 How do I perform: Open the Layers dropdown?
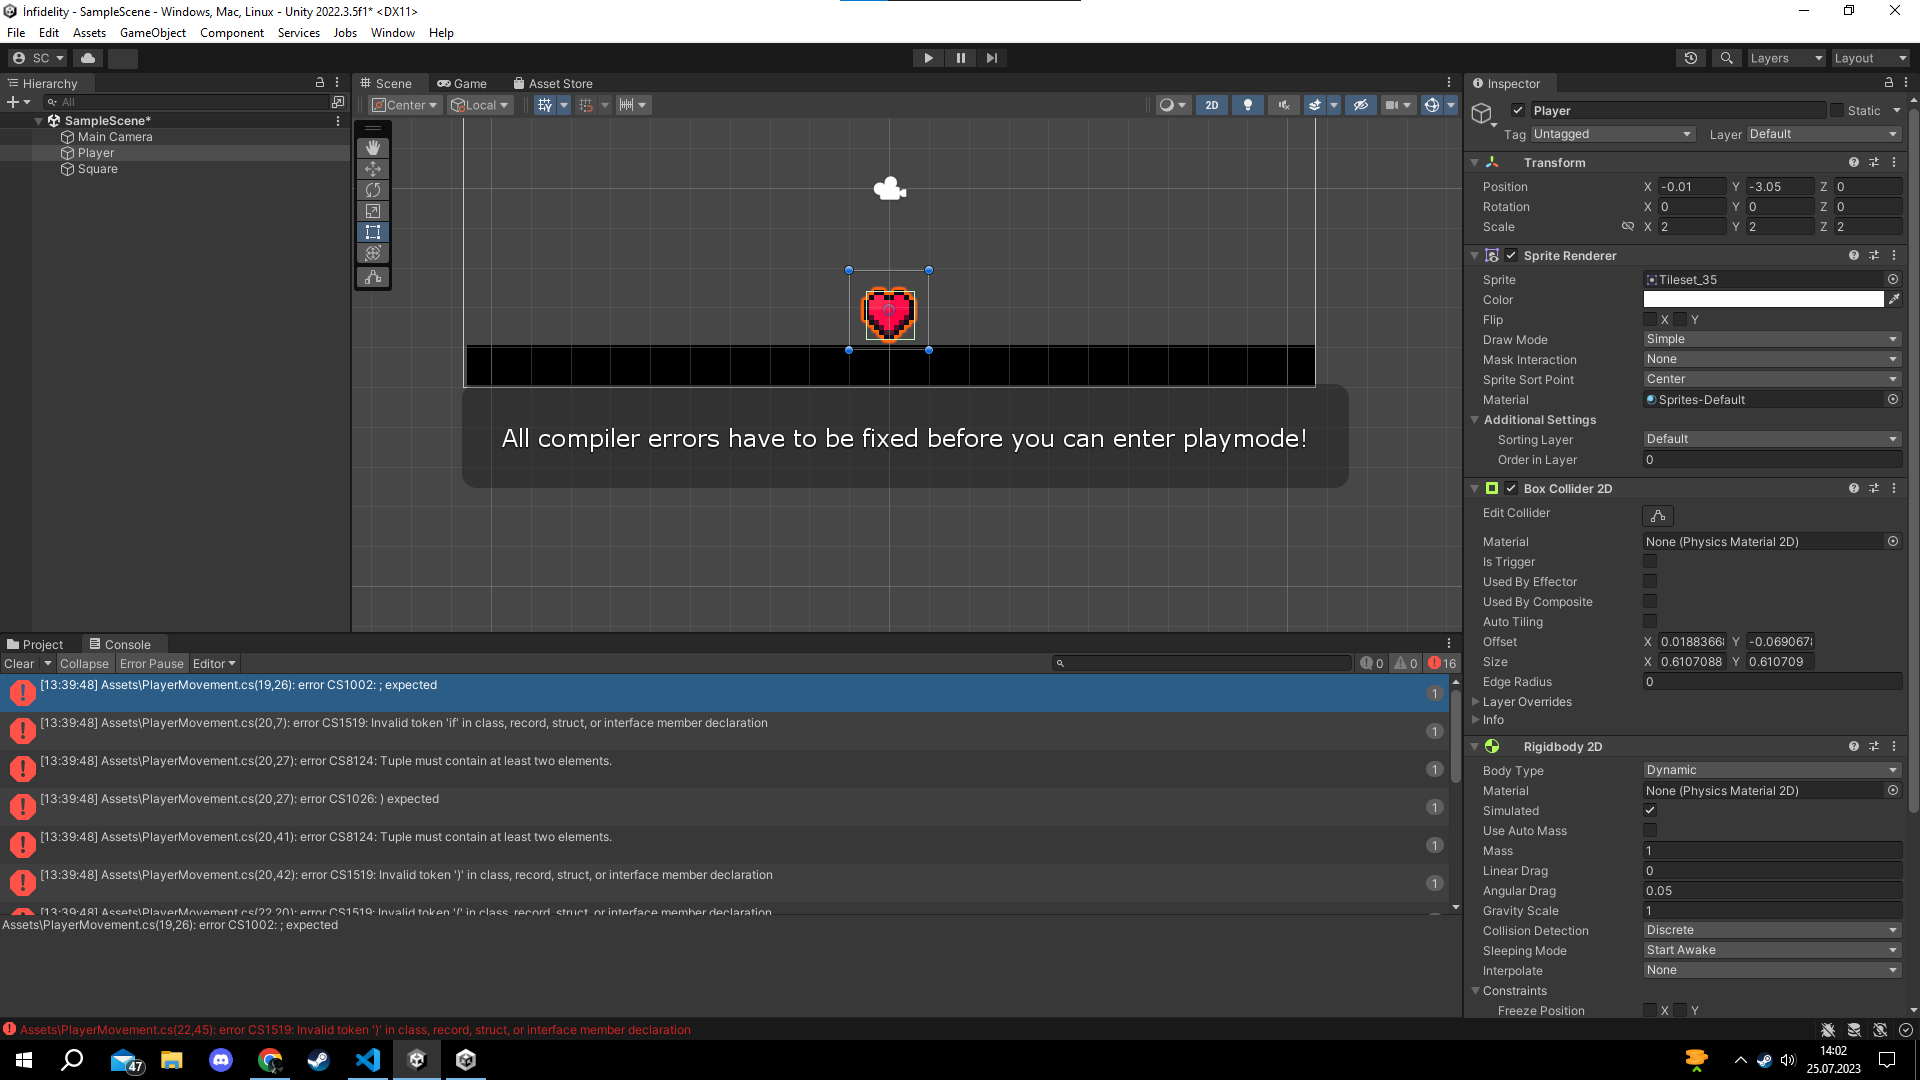(x=1785, y=58)
